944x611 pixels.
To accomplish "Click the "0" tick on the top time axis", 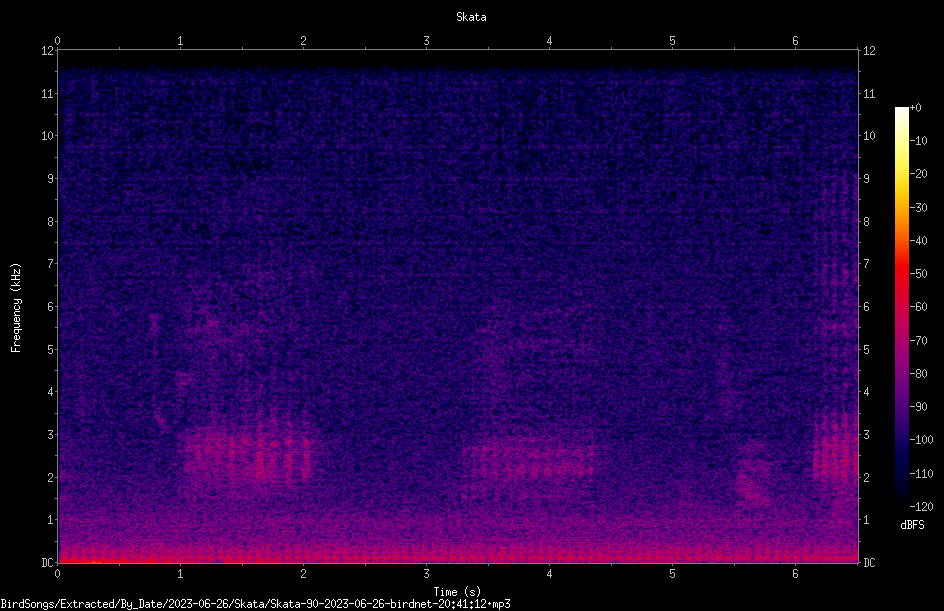I will coord(57,41).
